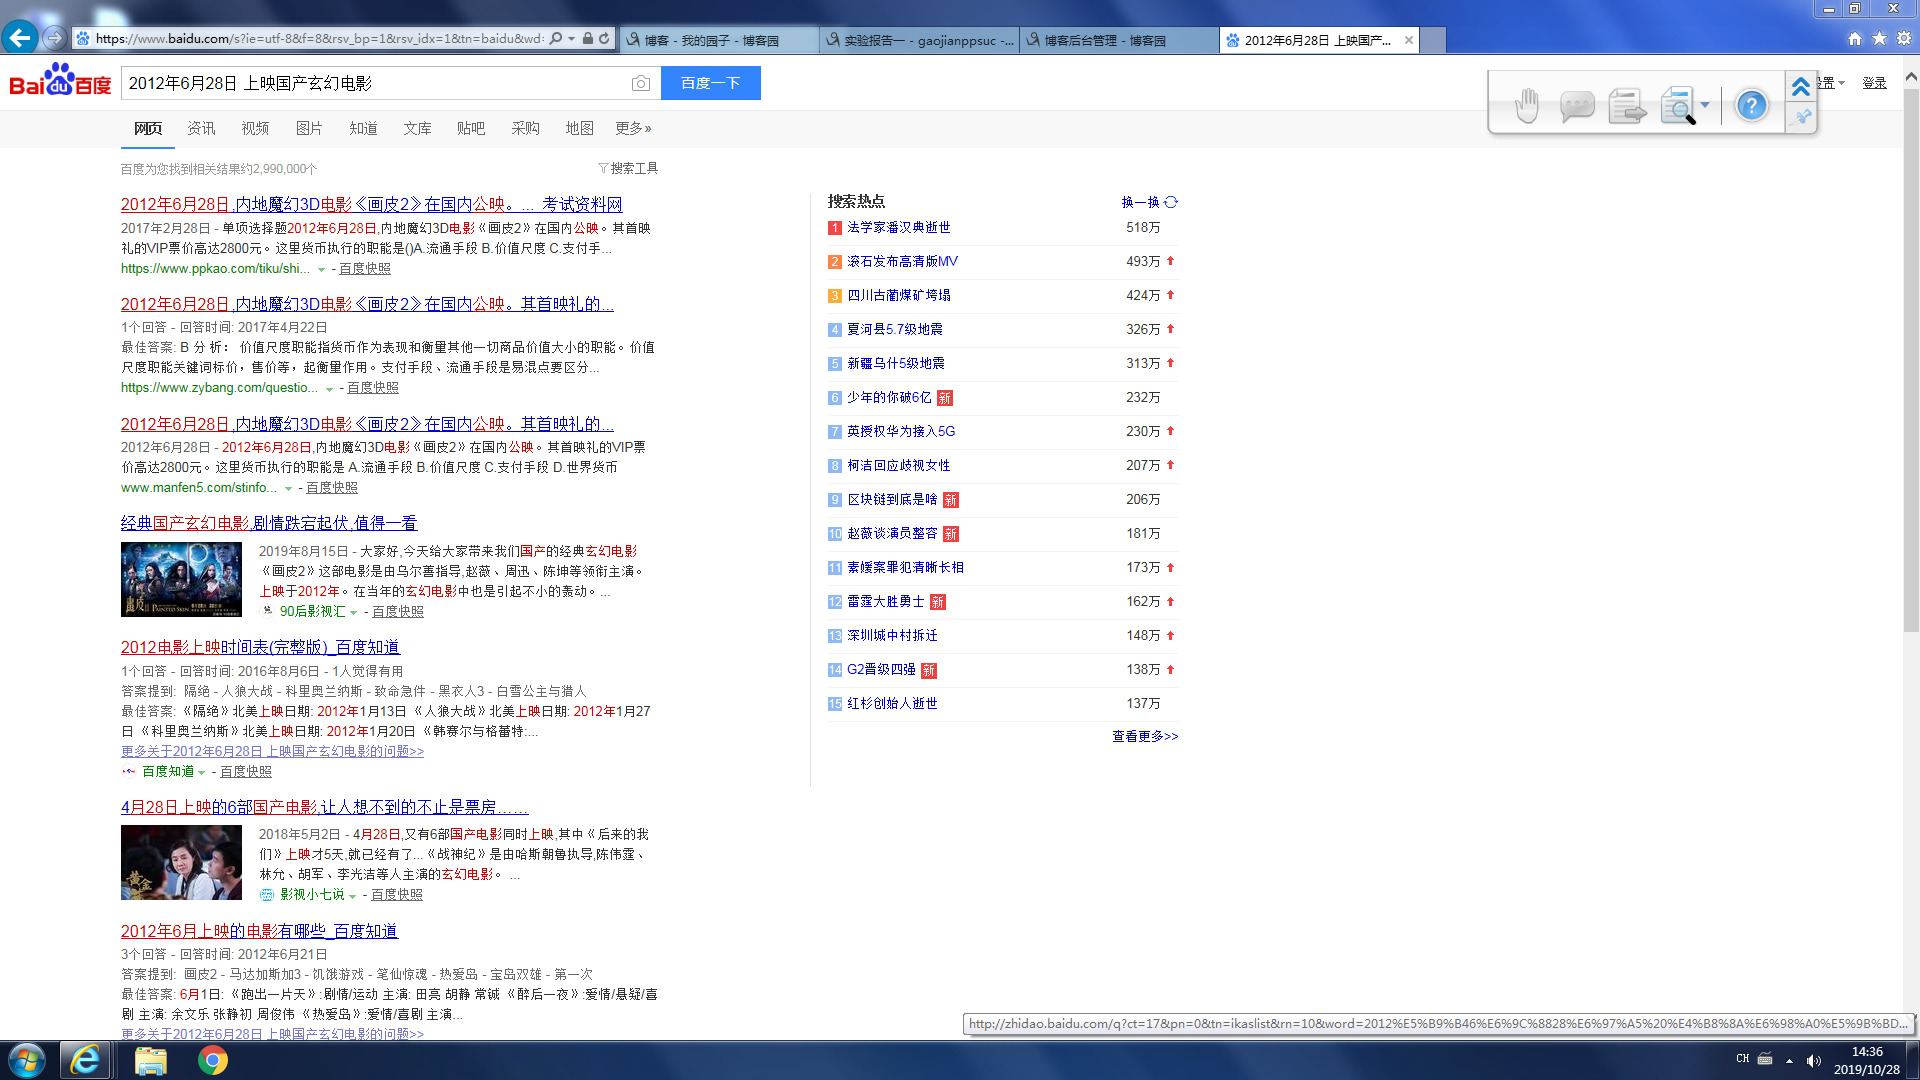Collapse floating toolbar with double chevron
1920x1080 pixels.
coord(1801,86)
